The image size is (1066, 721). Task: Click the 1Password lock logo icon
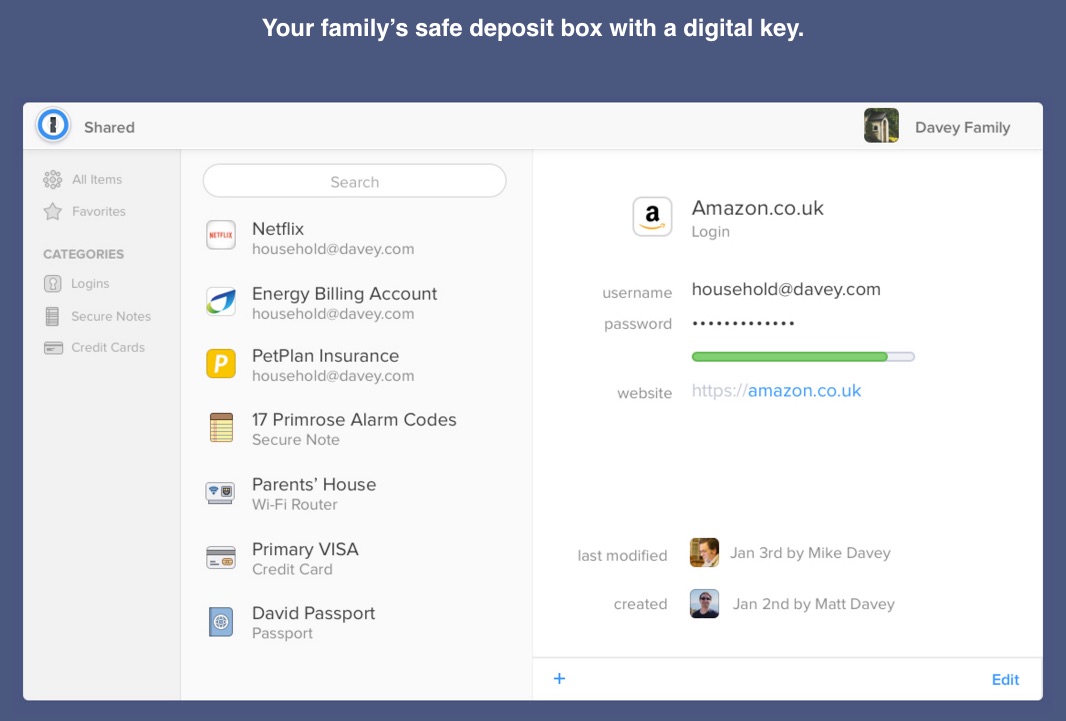52,126
